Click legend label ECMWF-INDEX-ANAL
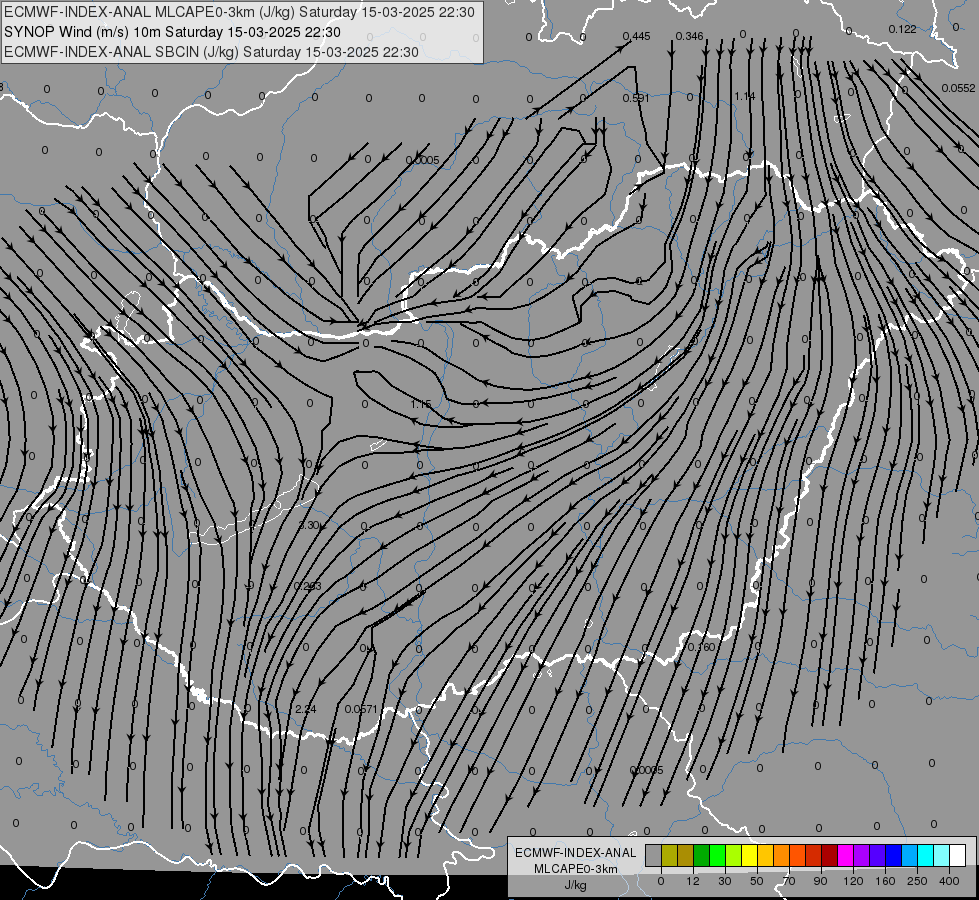Screen dimensions: 979x900 [x=576, y=853]
